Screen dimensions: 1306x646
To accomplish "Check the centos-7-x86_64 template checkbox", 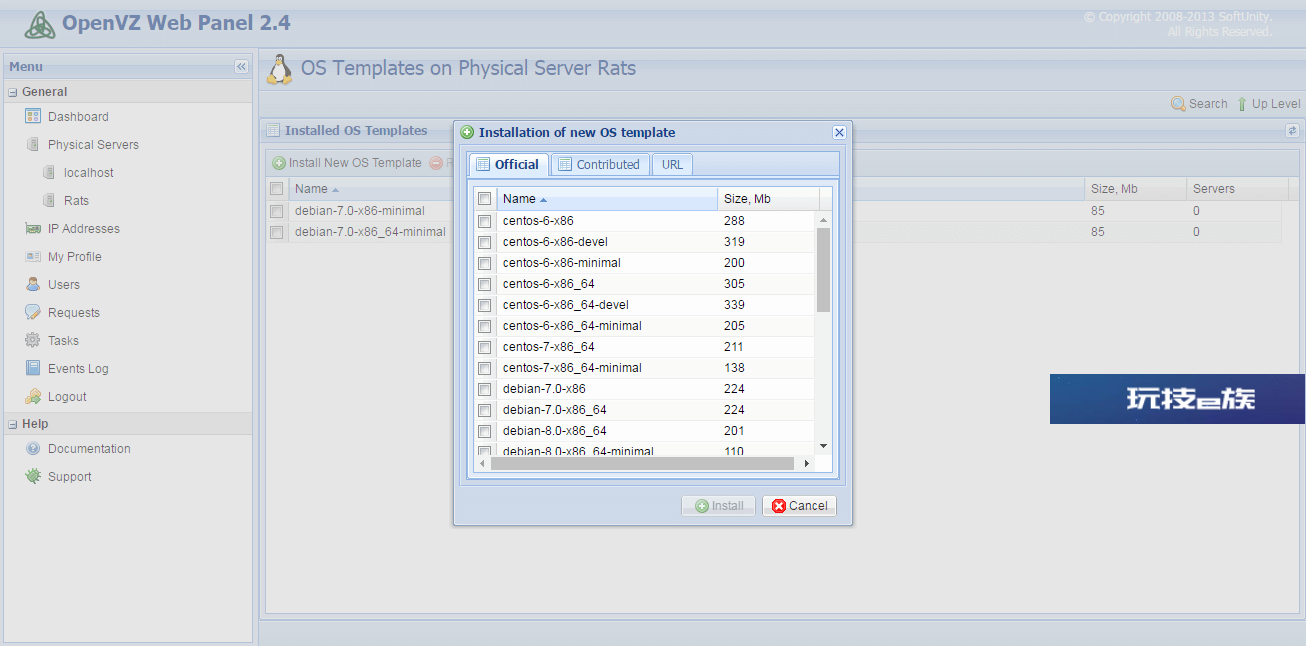I will (x=484, y=347).
